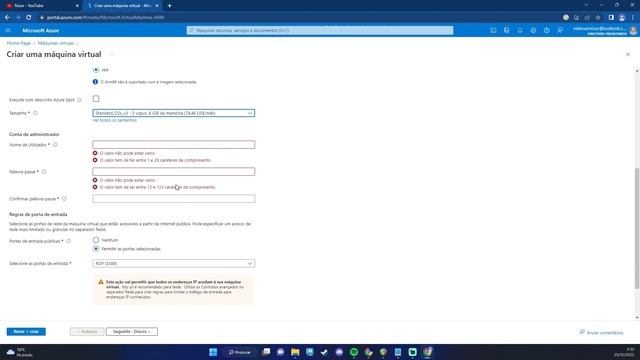This screenshot has height=360, width=640.
Task: Show info tooltip for Azure Spot discount
Action: coord(79,100)
